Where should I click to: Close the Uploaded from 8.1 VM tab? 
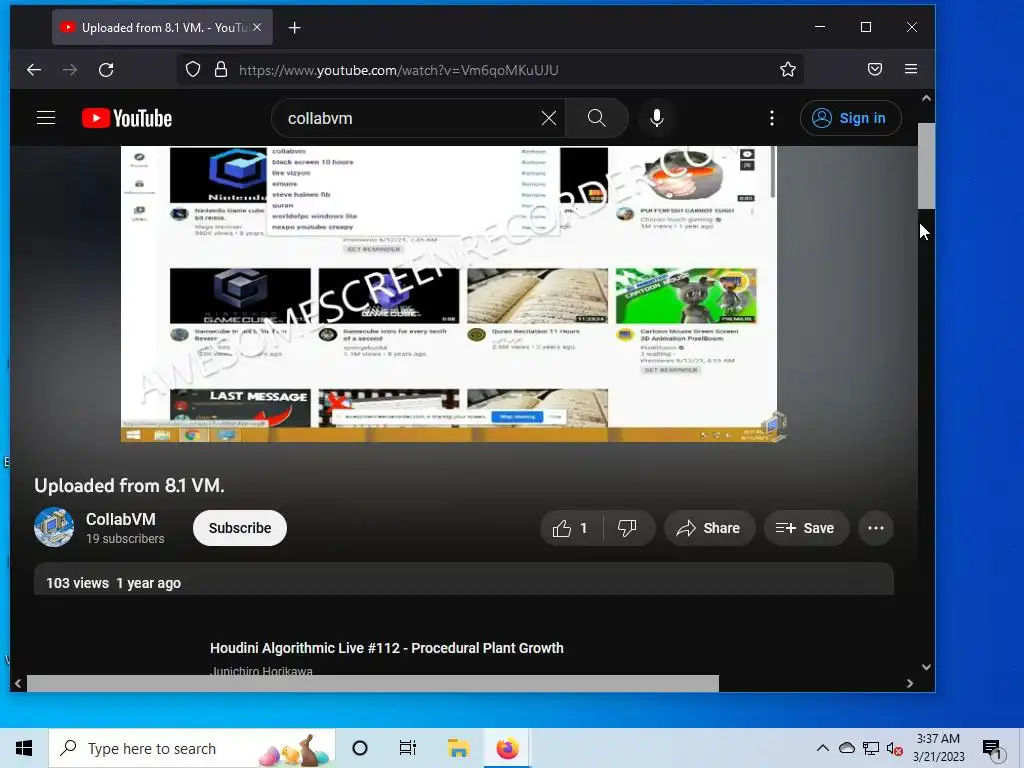[257, 27]
